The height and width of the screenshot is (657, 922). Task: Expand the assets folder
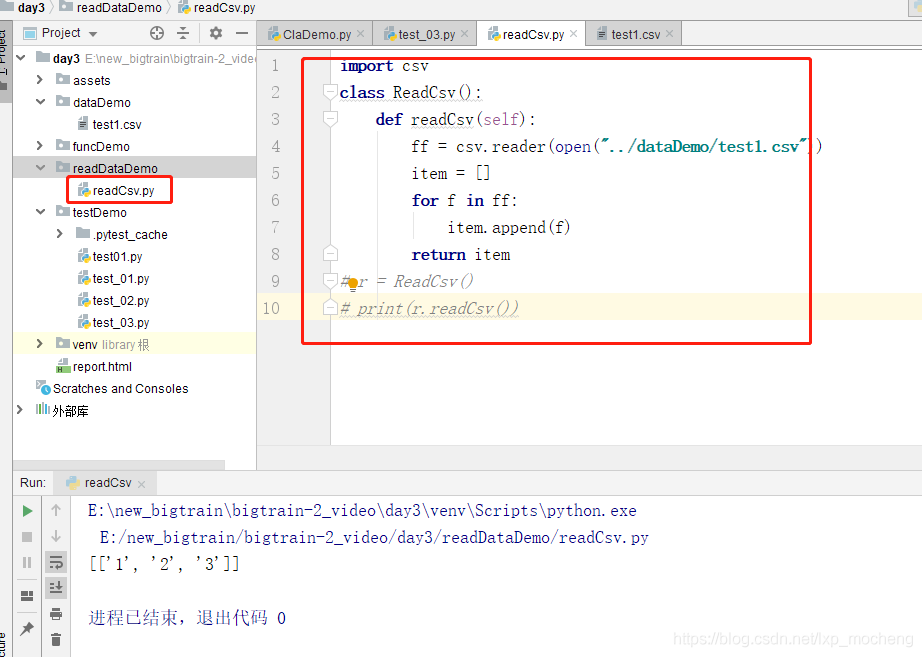pyautogui.click(x=40, y=80)
